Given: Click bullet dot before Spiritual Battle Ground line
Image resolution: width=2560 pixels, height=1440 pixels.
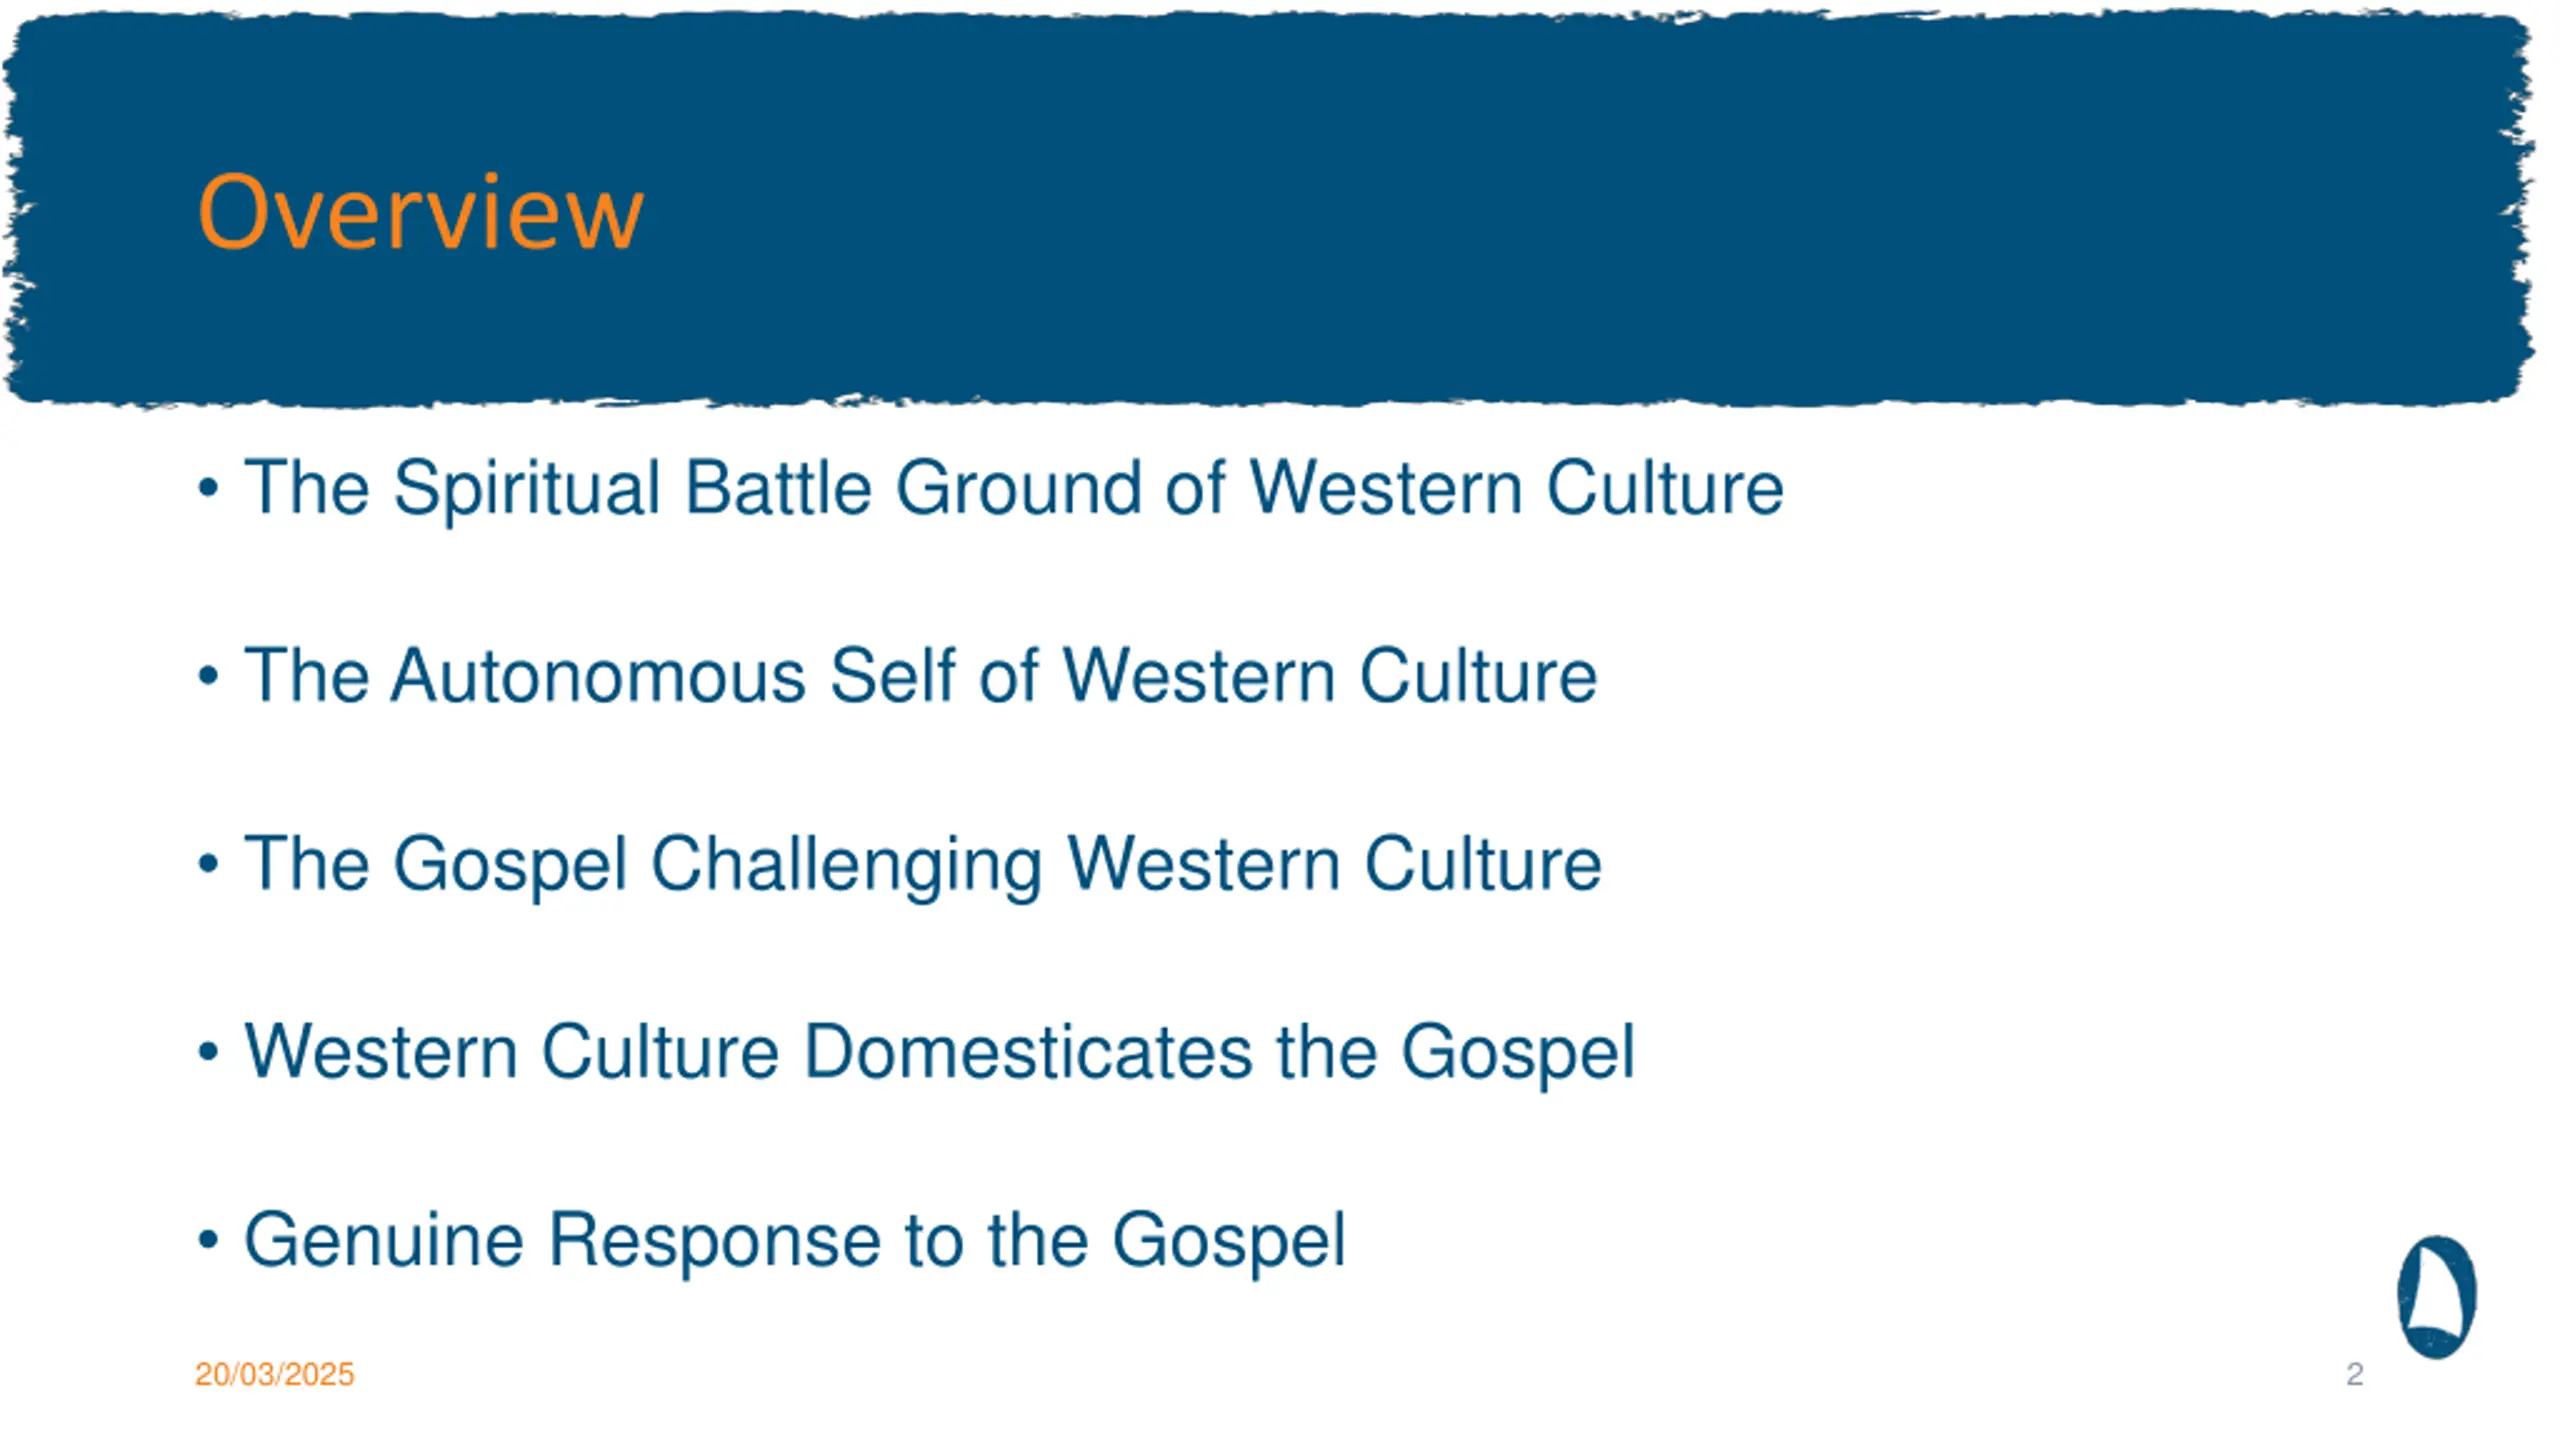Looking at the screenshot, I should 208,489.
